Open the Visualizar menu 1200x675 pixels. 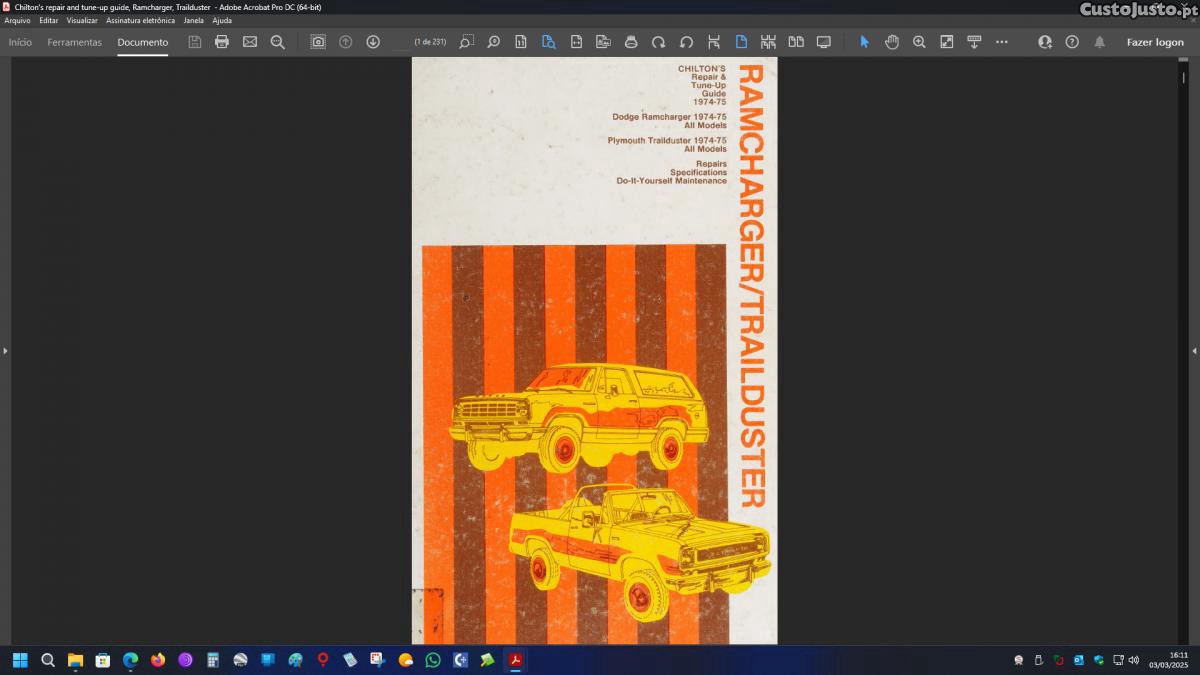[82, 20]
